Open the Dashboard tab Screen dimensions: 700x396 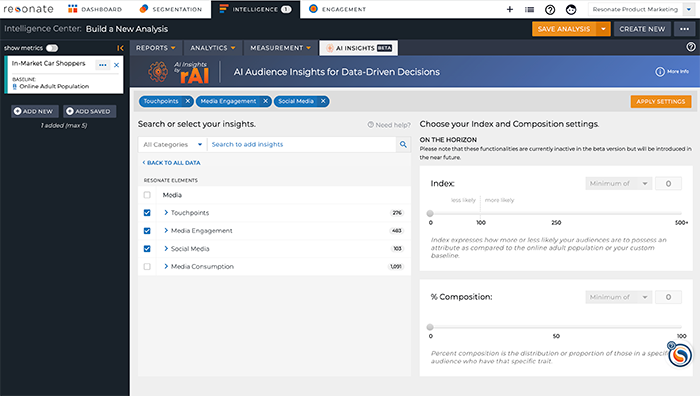click(95, 9)
